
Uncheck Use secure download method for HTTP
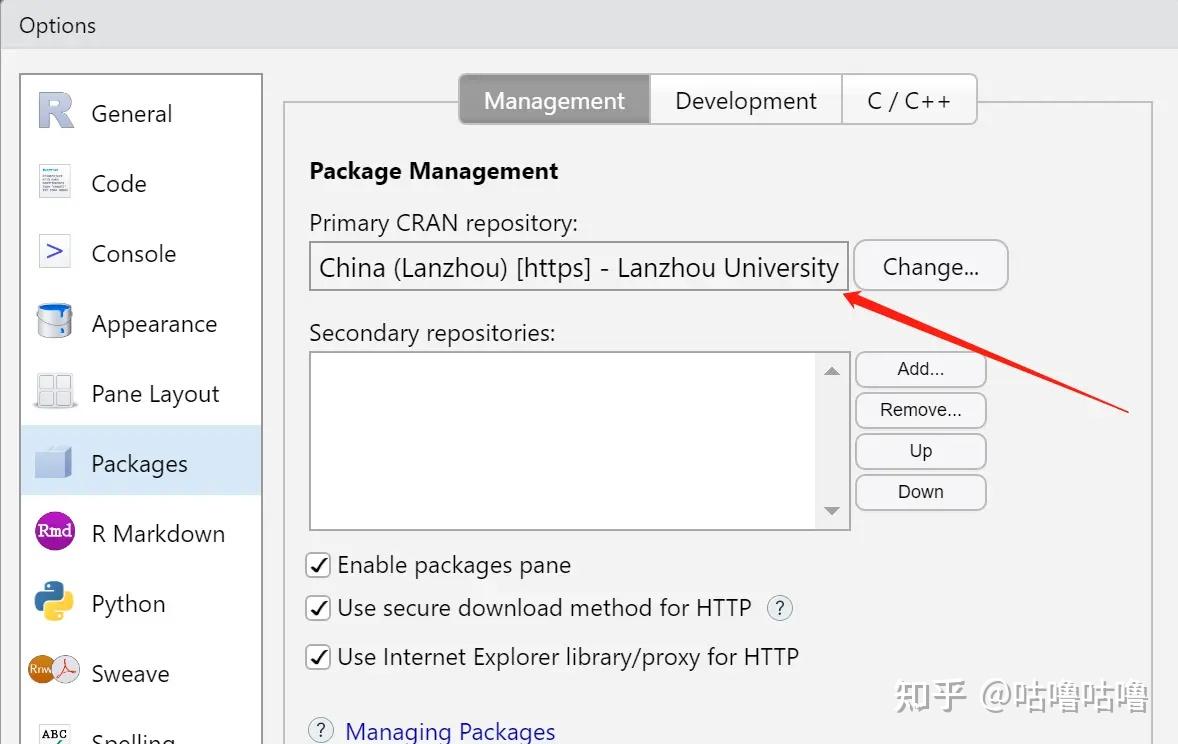click(318, 607)
